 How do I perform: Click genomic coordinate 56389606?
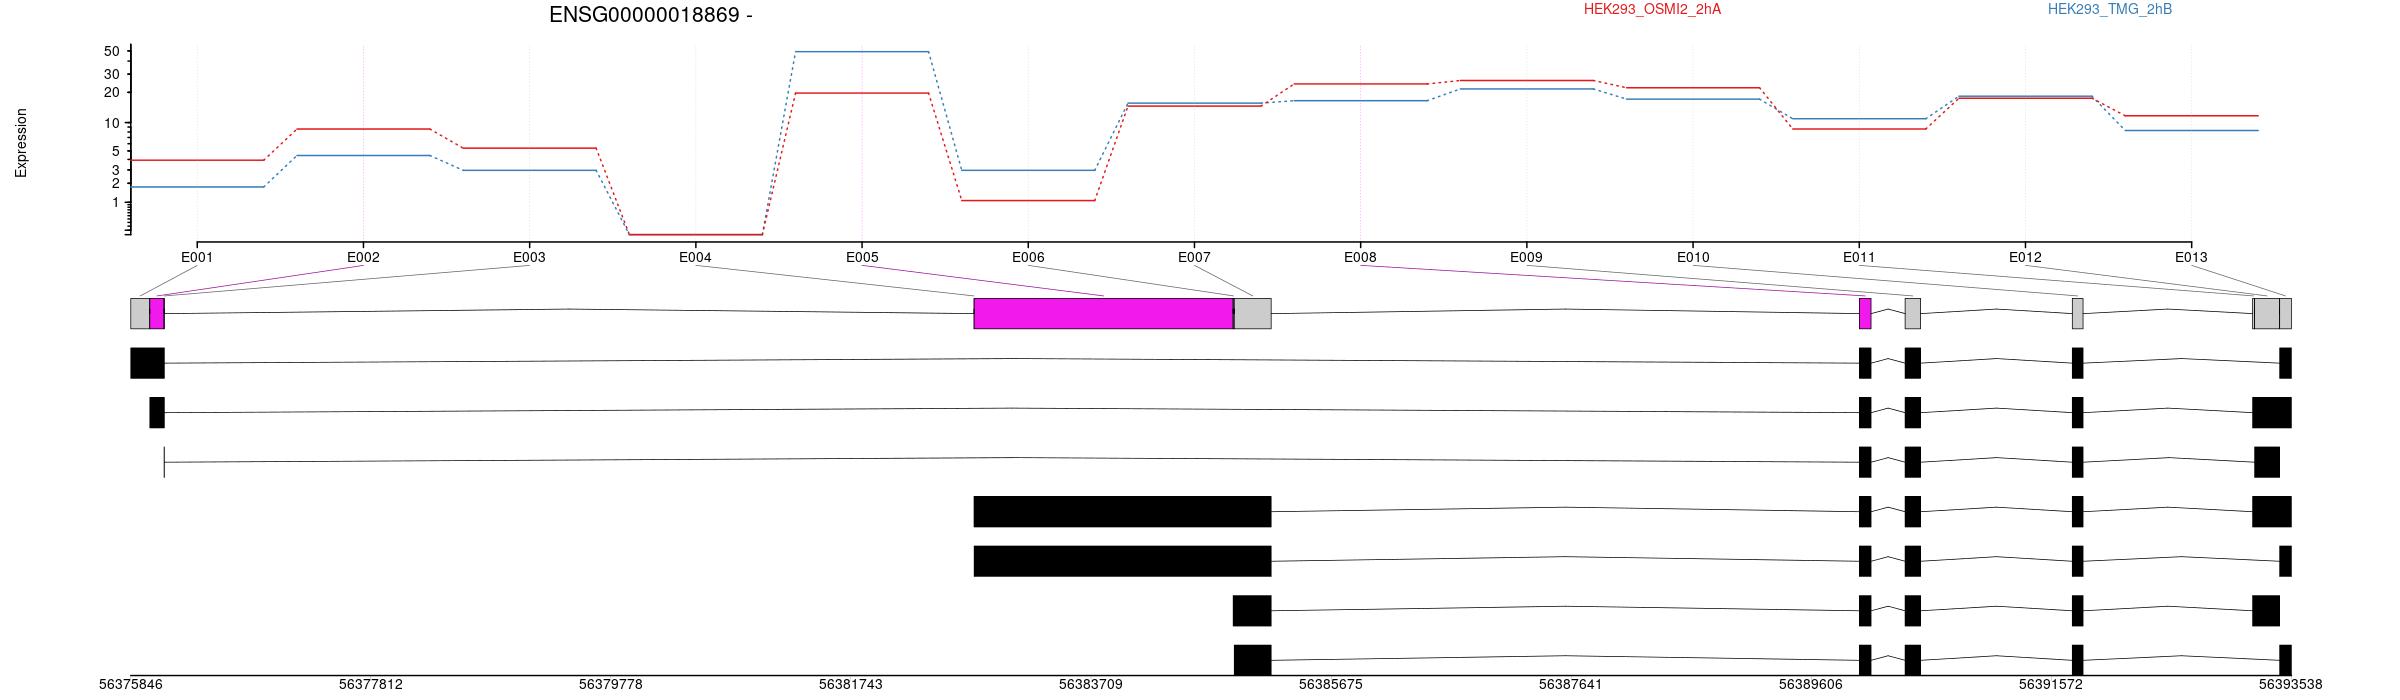click(x=1811, y=685)
